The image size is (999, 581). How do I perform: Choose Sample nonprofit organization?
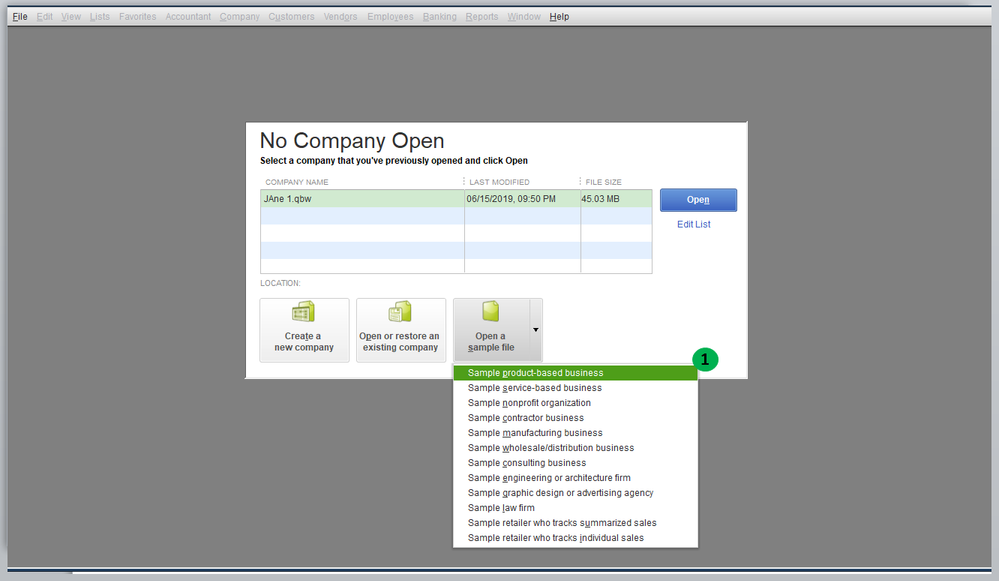[575, 403]
